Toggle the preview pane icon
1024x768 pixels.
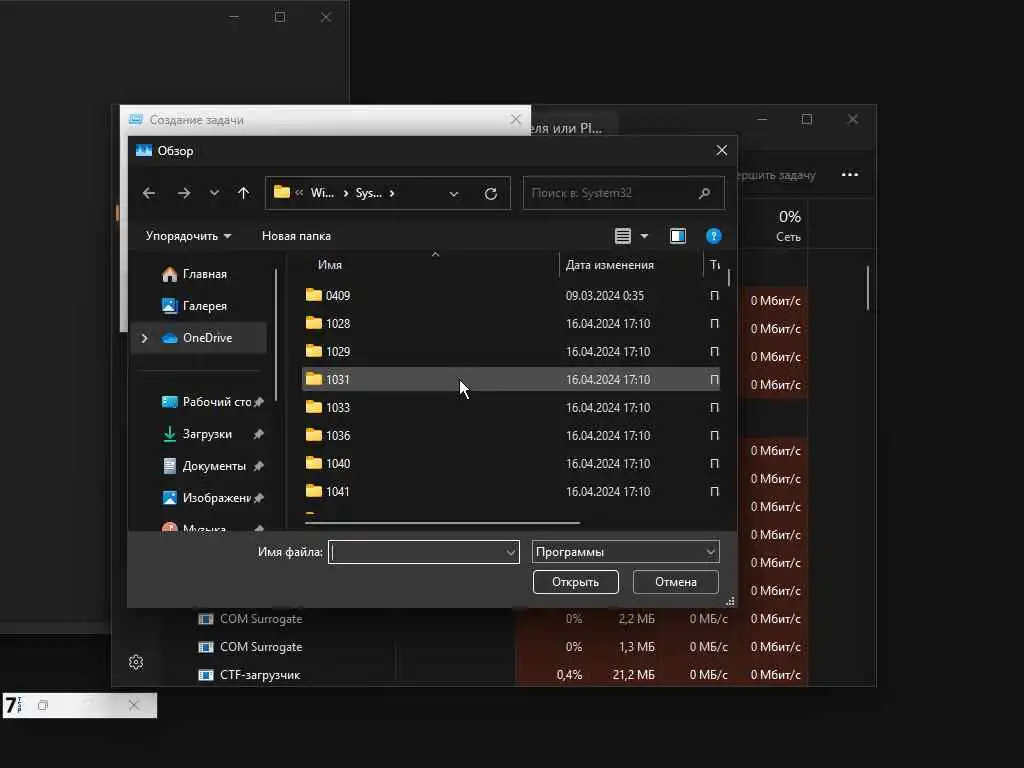[678, 236]
